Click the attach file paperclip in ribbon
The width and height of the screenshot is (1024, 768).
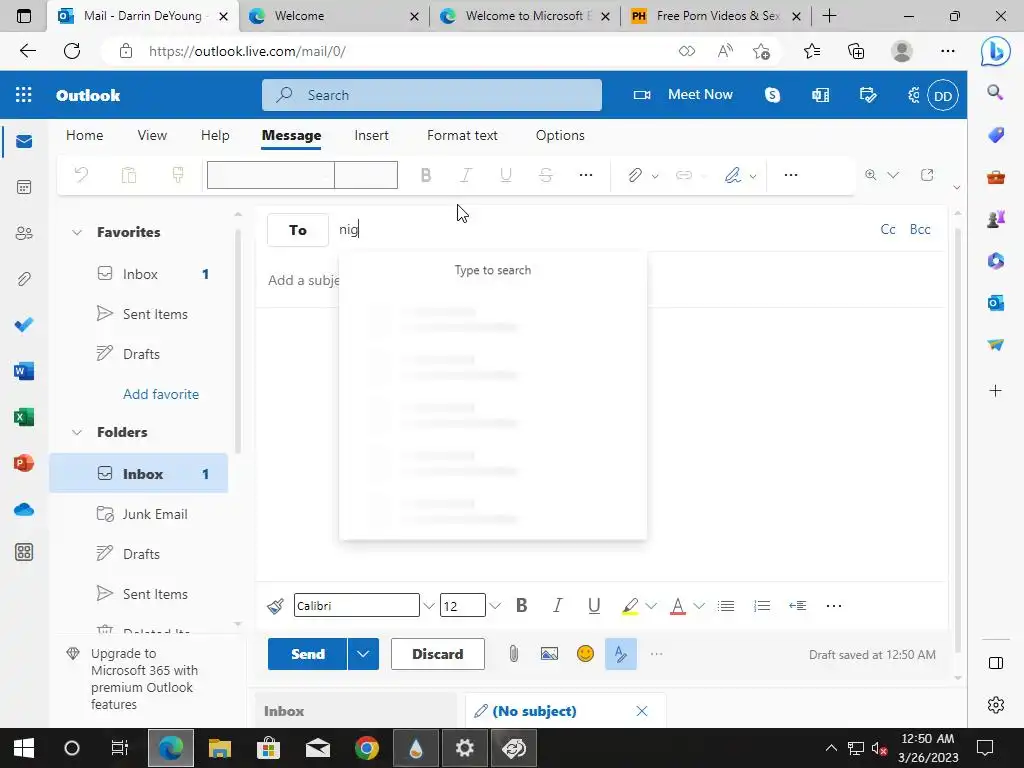coord(635,175)
